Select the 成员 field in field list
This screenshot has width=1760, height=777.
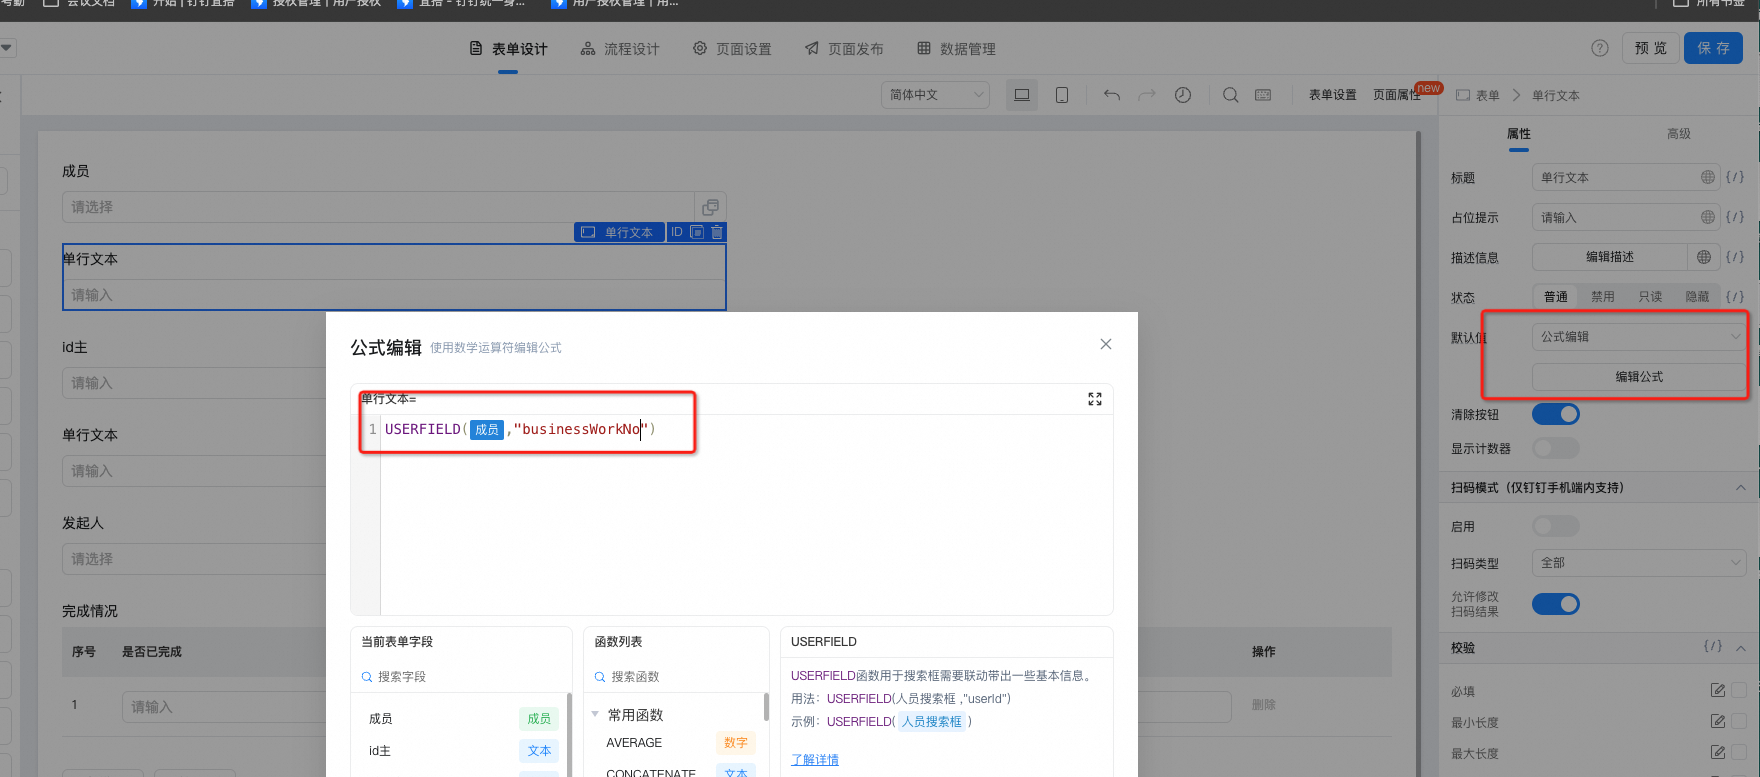pyautogui.click(x=461, y=718)
